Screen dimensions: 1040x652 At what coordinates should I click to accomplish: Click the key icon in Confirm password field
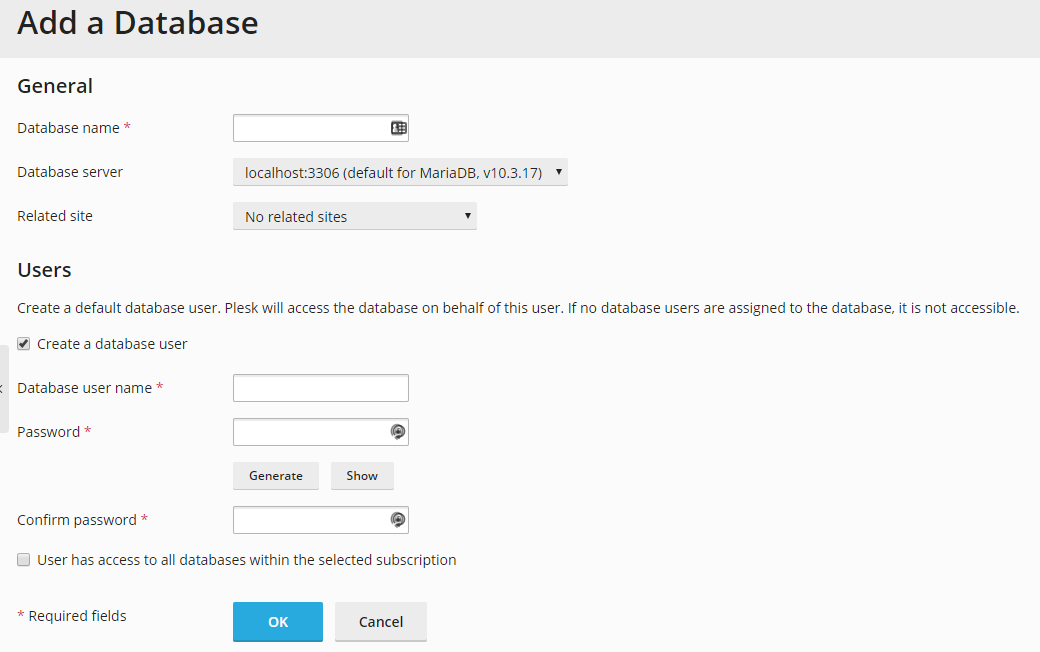coord(397,520)
